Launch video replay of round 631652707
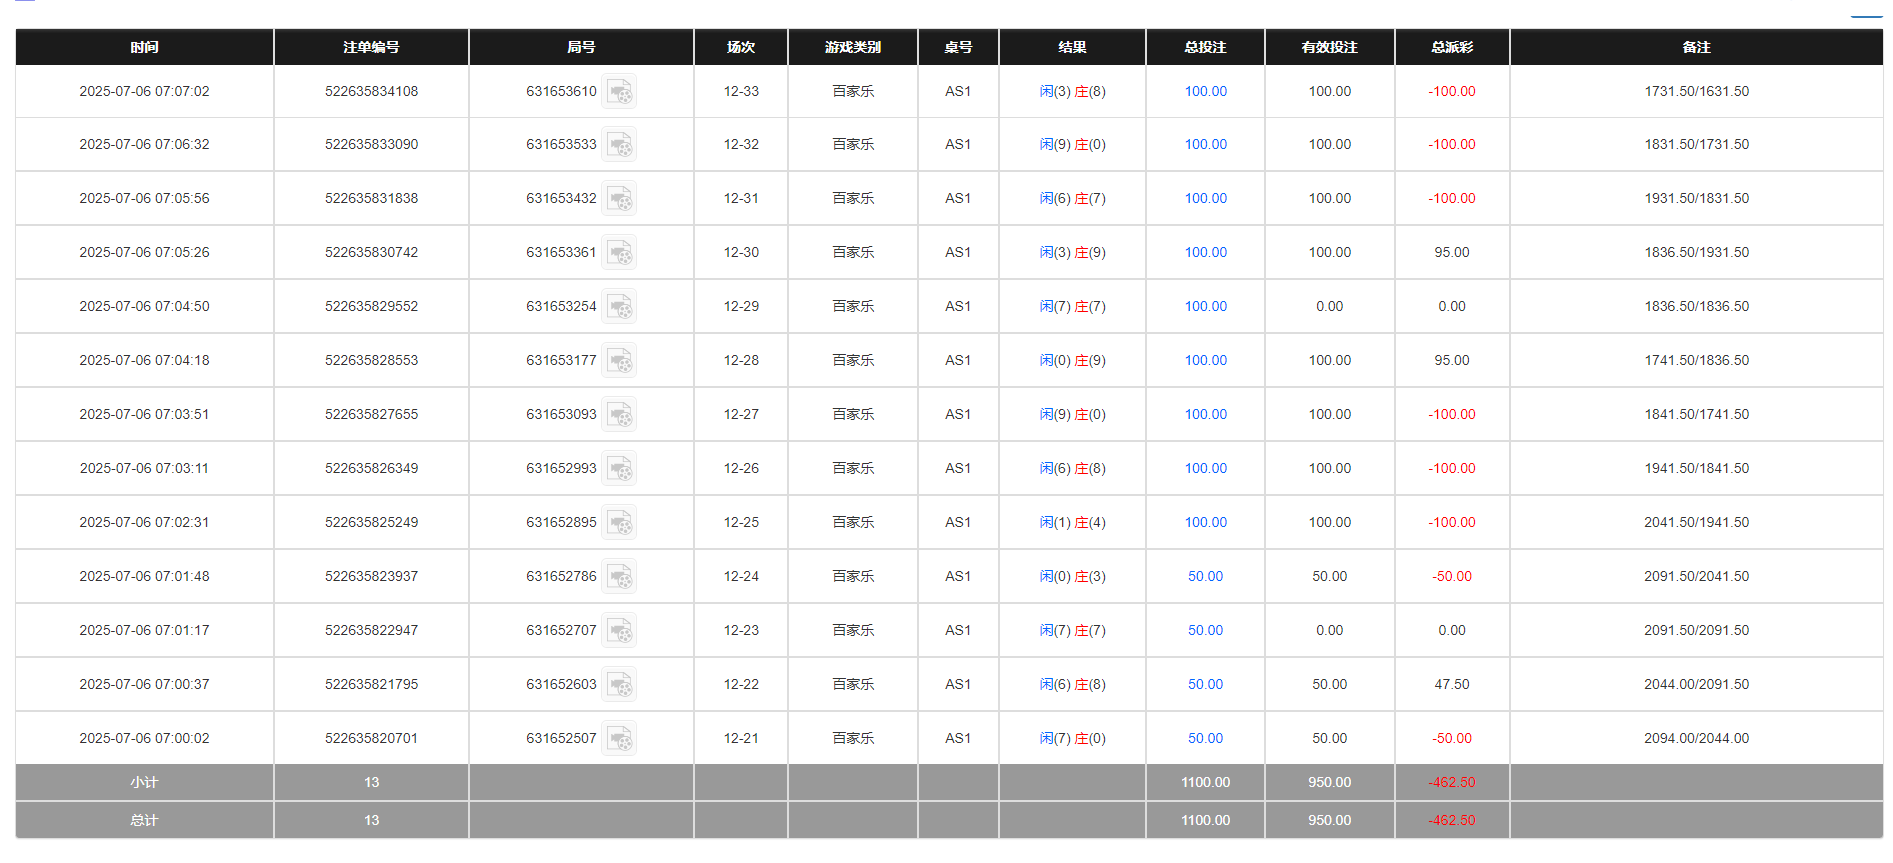 (619, 631)
